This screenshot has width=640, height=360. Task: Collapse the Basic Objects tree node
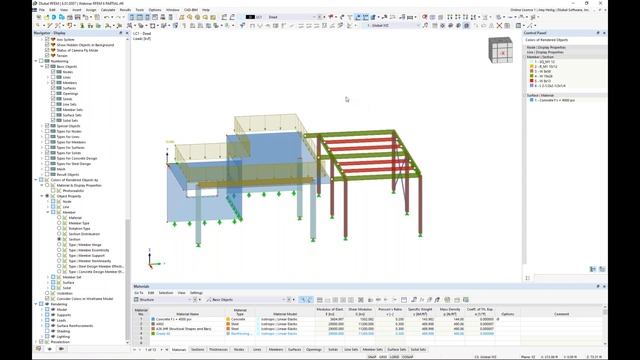(x=42, y=67)
